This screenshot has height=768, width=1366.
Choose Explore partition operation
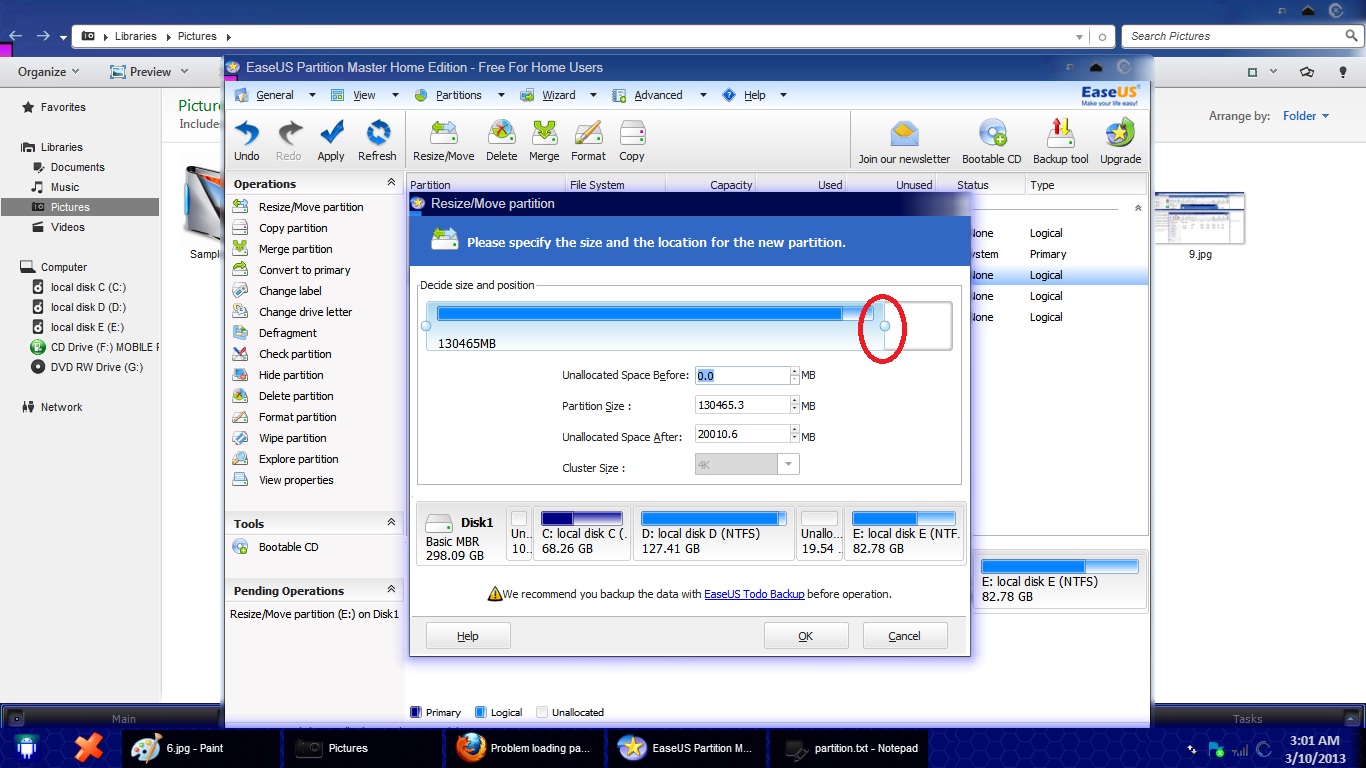tap(298, 459)
